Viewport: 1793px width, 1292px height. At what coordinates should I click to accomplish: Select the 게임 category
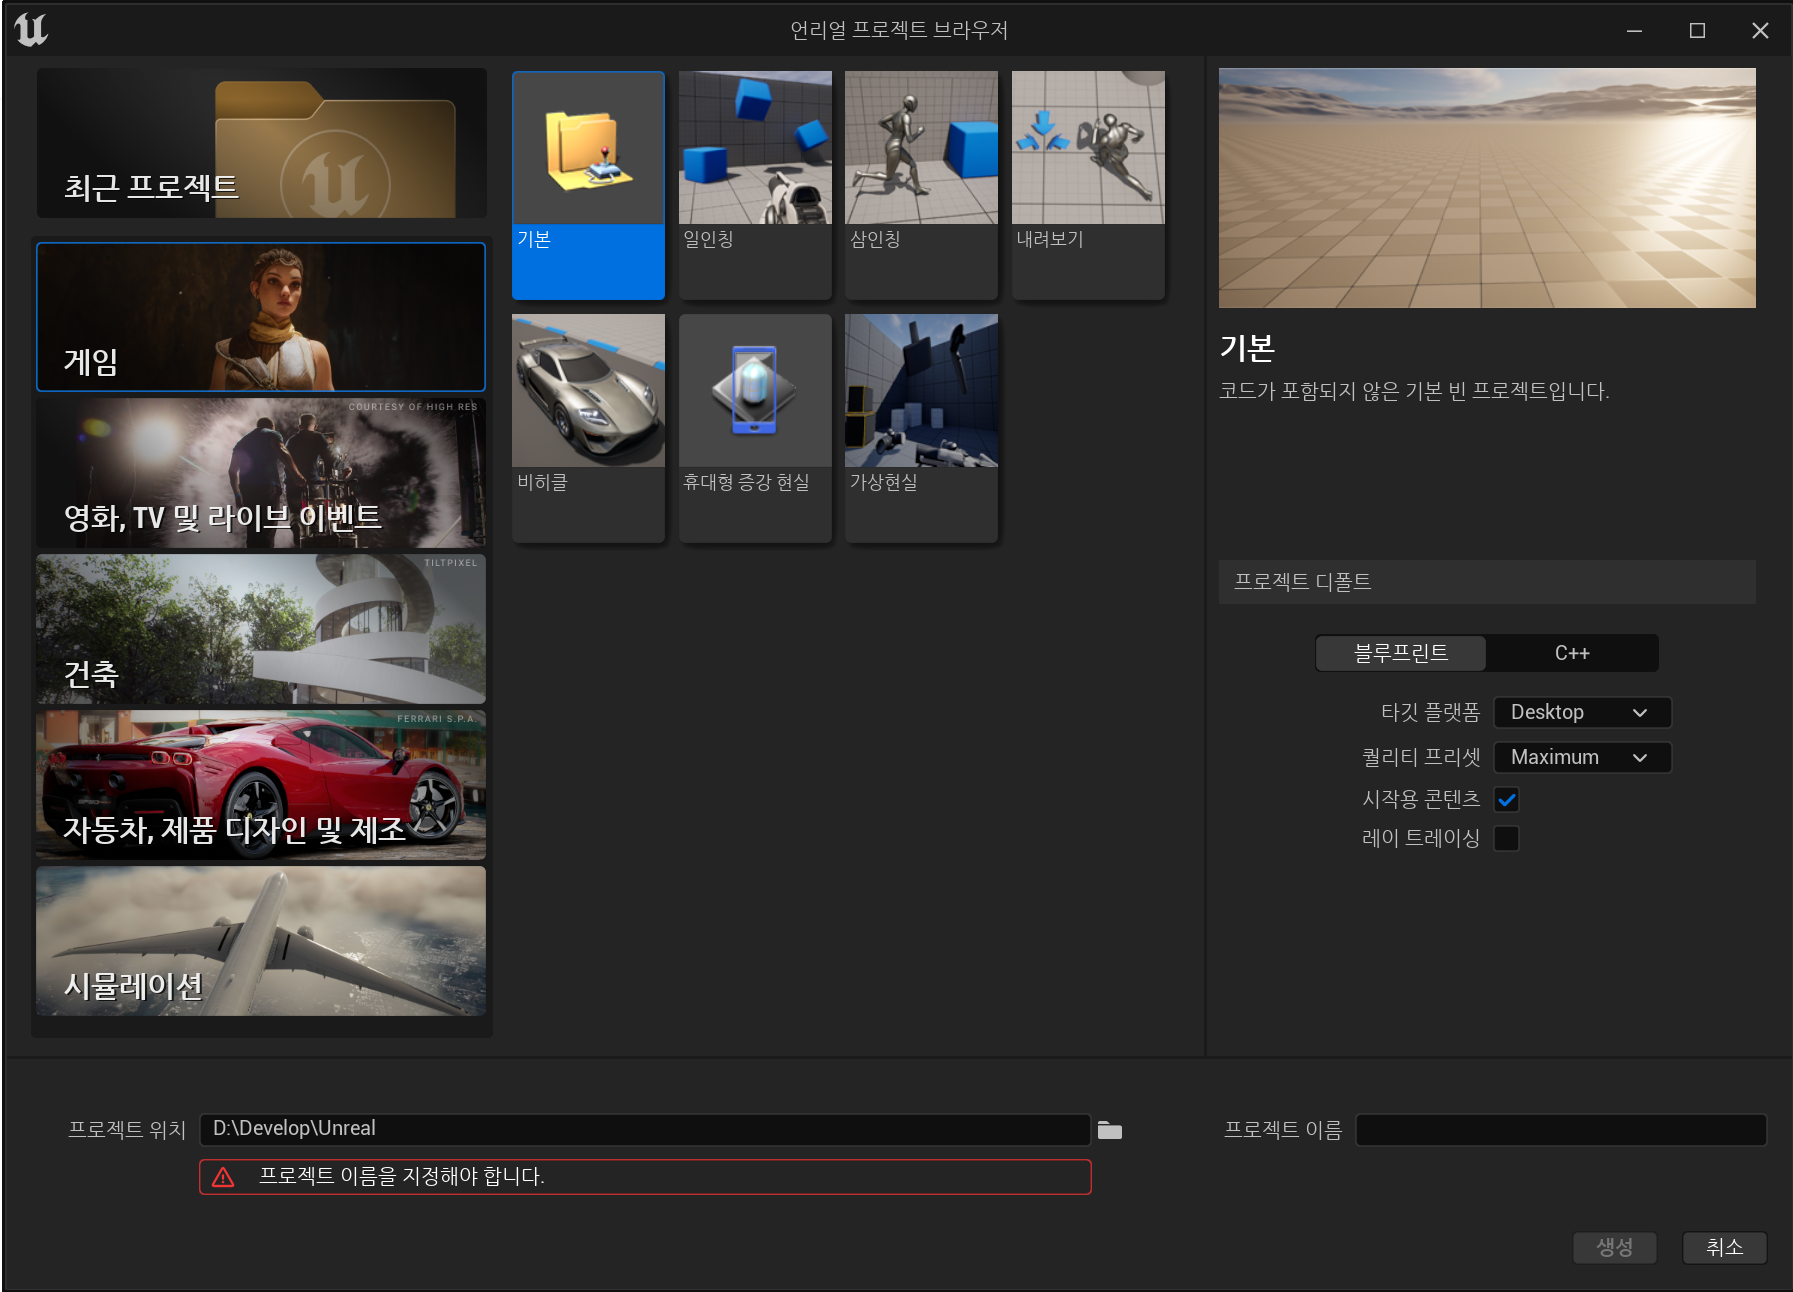tap(261, 317)
